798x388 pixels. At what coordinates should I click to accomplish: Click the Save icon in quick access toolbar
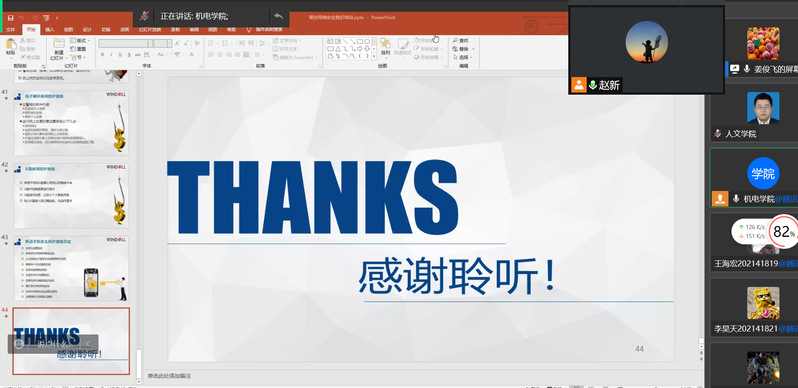click(x=11, y=18)
